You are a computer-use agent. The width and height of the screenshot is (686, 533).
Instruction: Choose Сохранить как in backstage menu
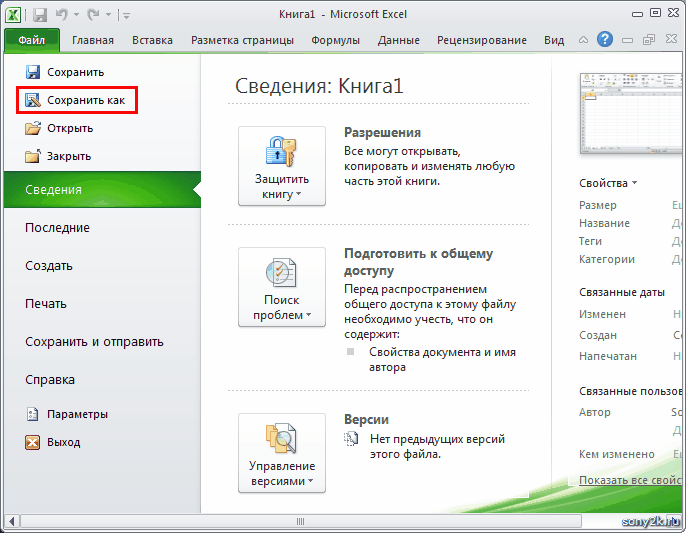pos(77,100)
